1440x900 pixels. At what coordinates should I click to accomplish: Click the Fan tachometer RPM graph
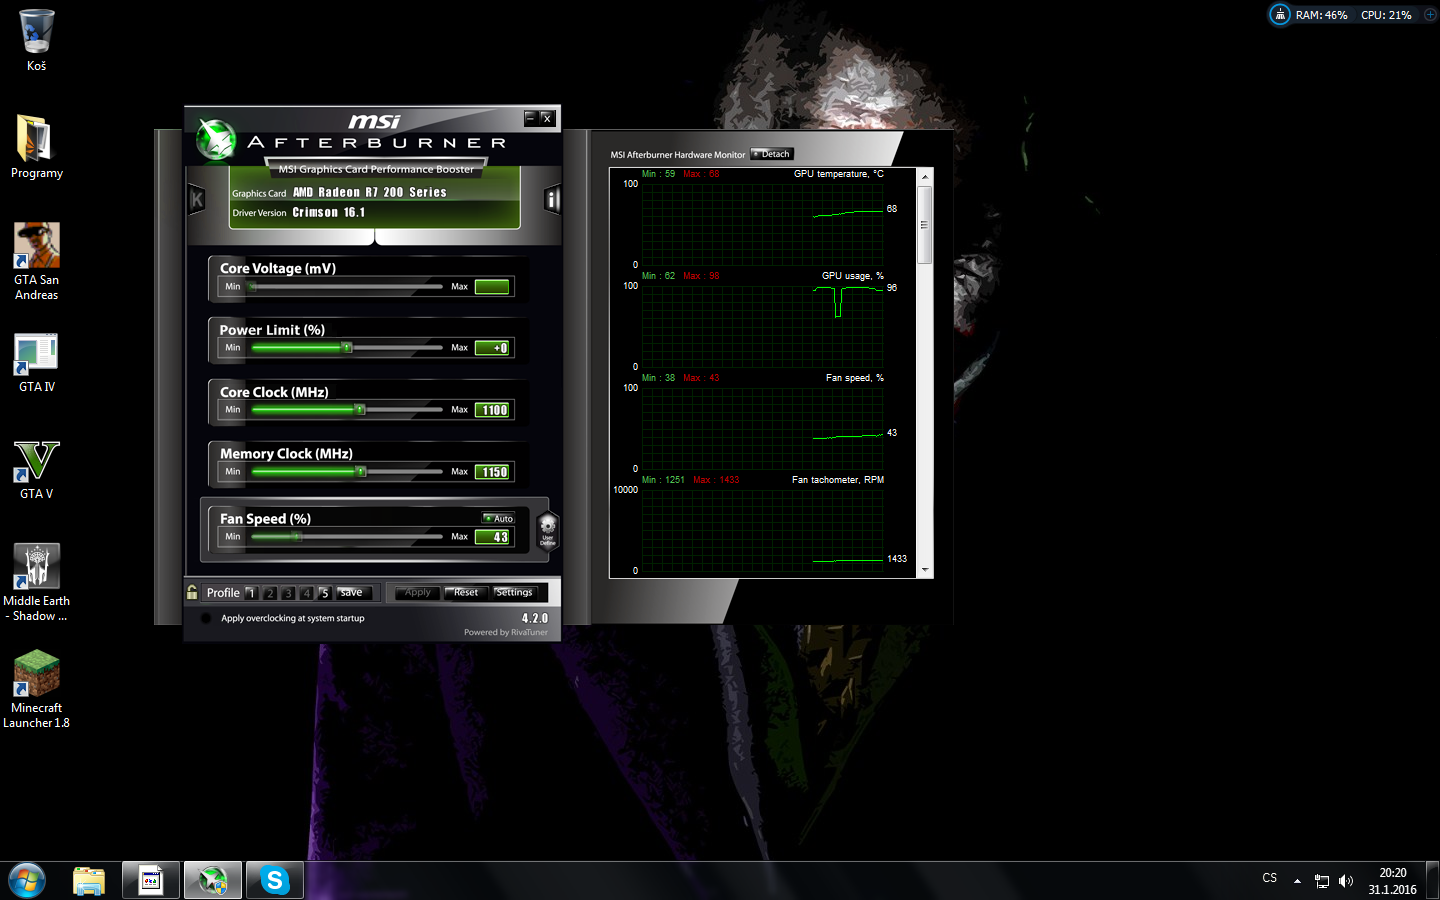pyautogui.click(x=762, y=530)
